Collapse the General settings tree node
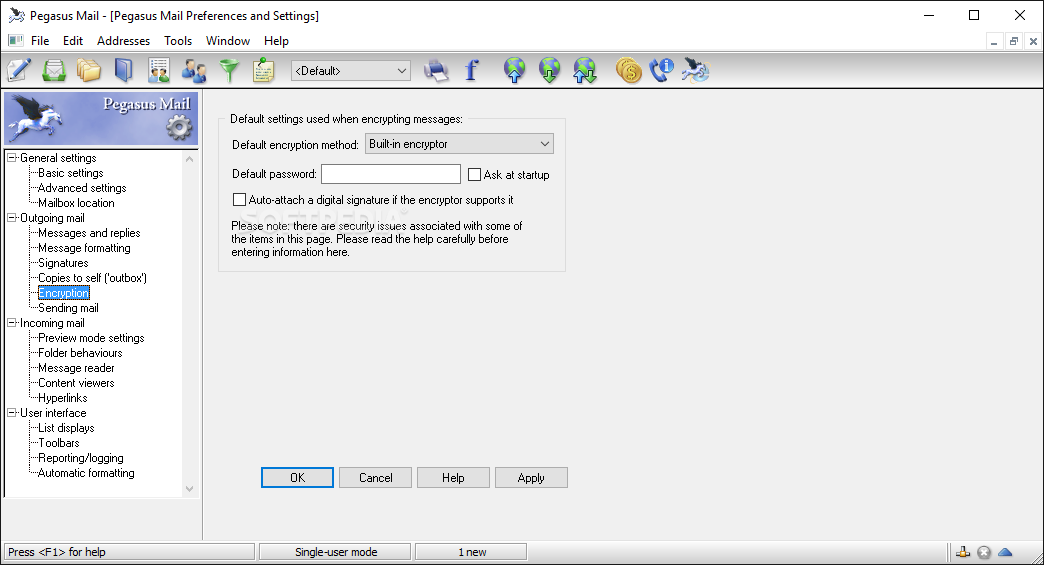Screen dimensions: 1044x565 tap(12, 158)
